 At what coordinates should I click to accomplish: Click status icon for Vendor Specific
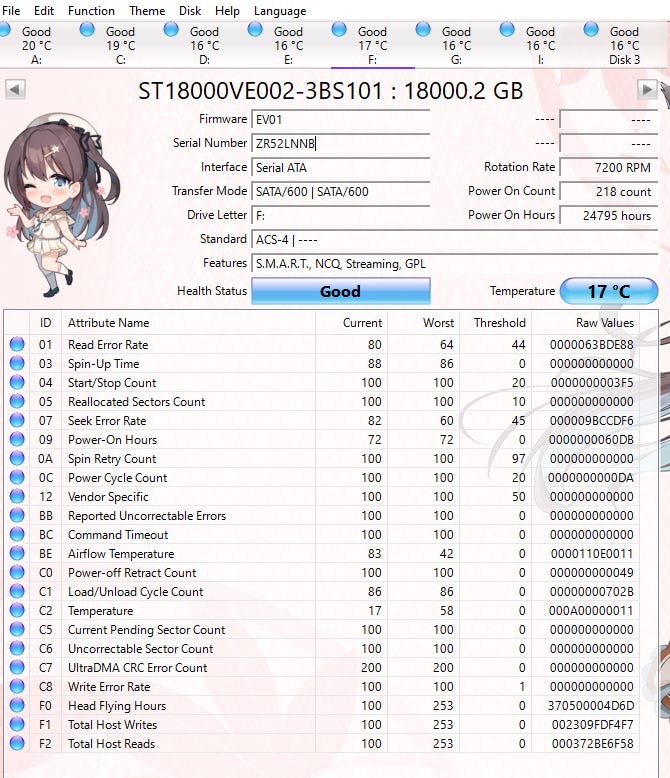17,496
